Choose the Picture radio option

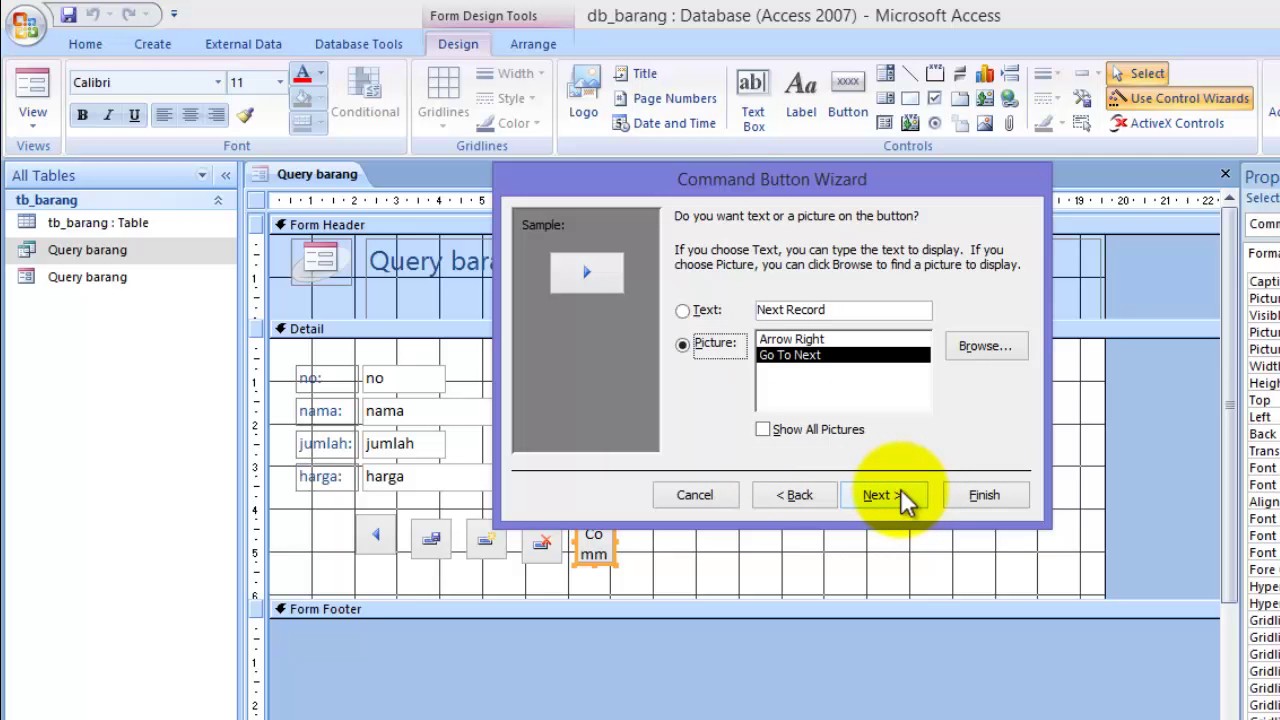click(x=682, y=344)
